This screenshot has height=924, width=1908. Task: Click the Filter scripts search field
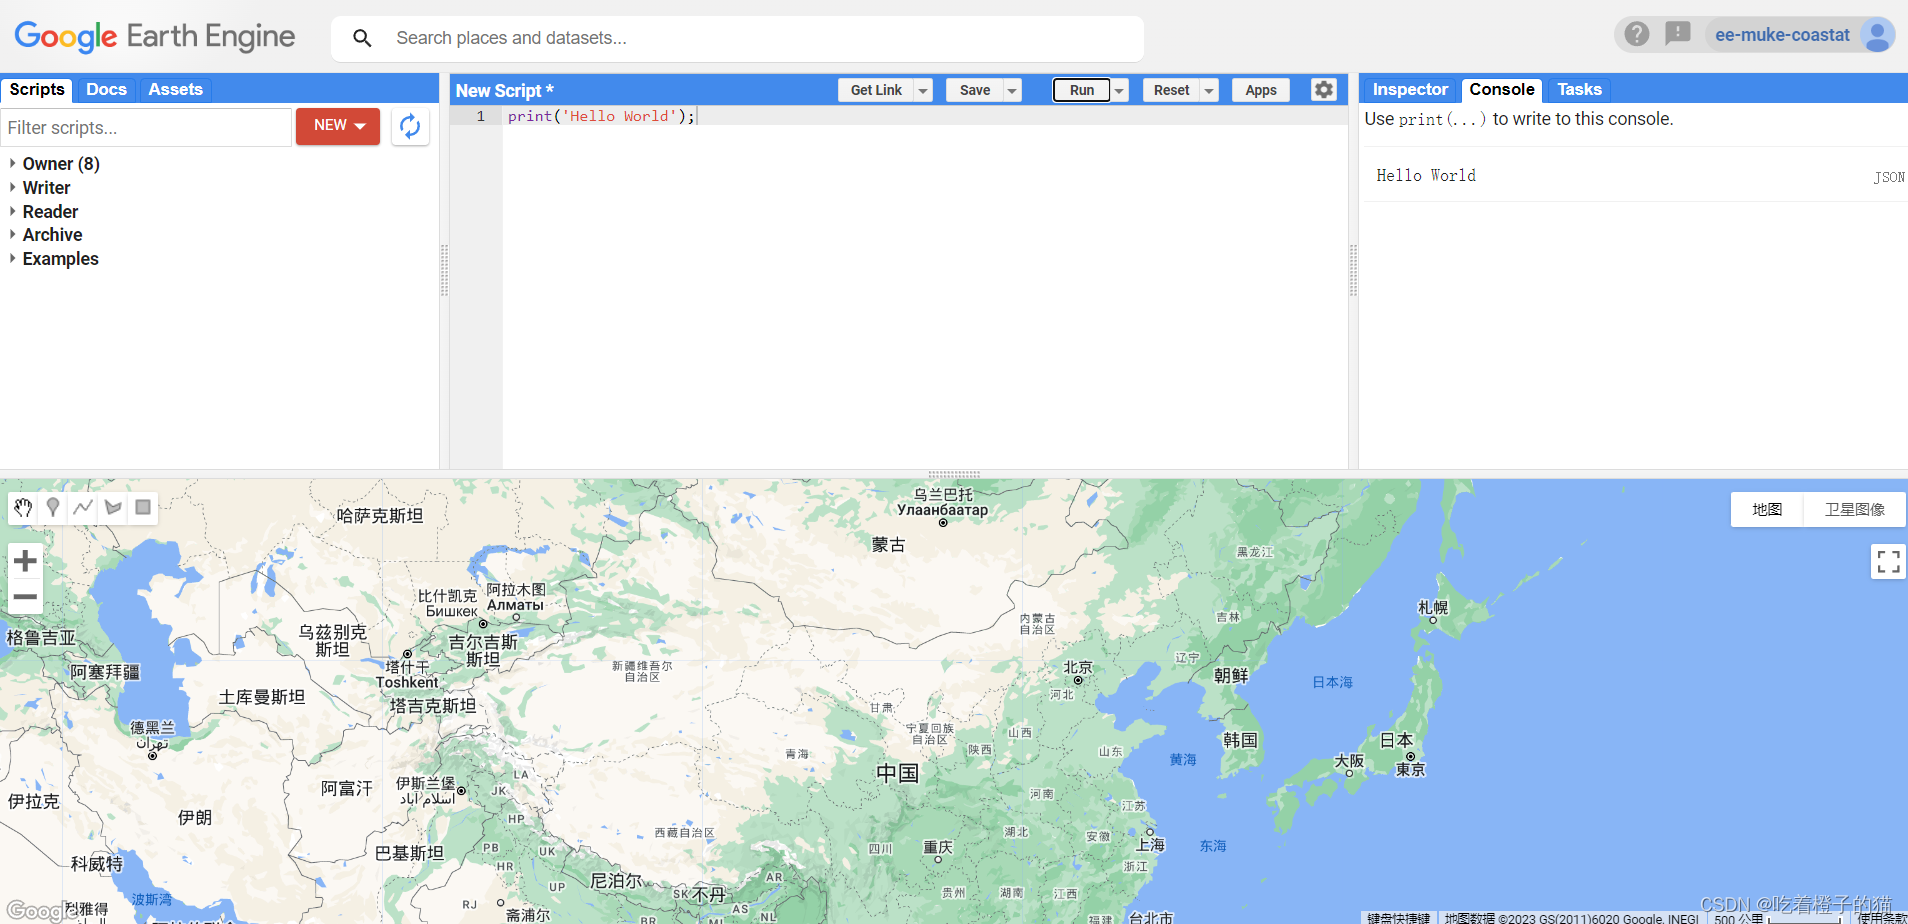(x=146, y=127)
